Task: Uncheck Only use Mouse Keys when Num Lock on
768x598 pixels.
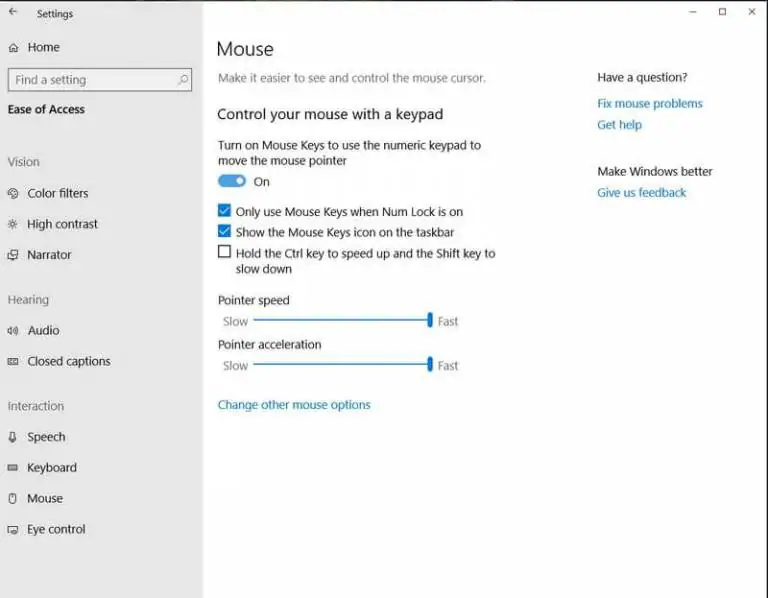Action: point(224,211)
